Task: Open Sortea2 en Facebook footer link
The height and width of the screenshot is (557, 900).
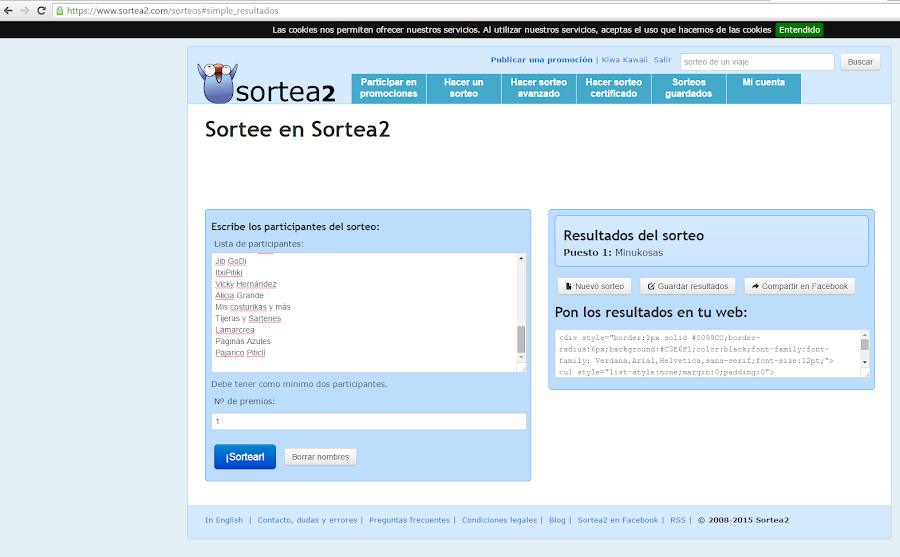Action: click(x=618, y=520)
